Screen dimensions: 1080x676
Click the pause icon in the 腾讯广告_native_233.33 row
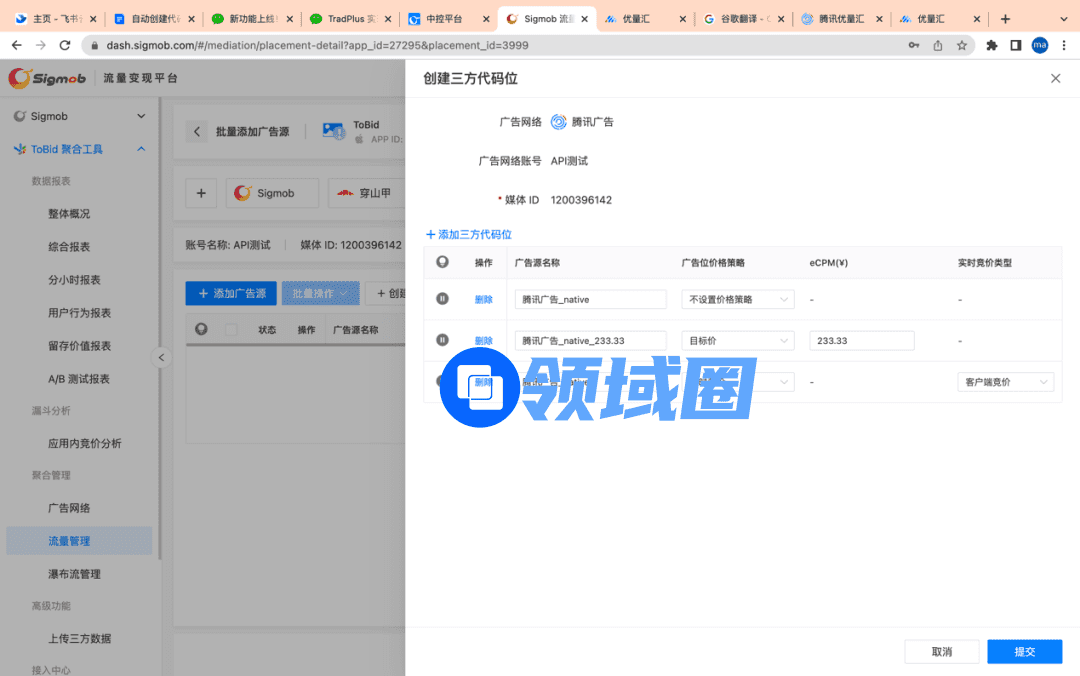443,340
